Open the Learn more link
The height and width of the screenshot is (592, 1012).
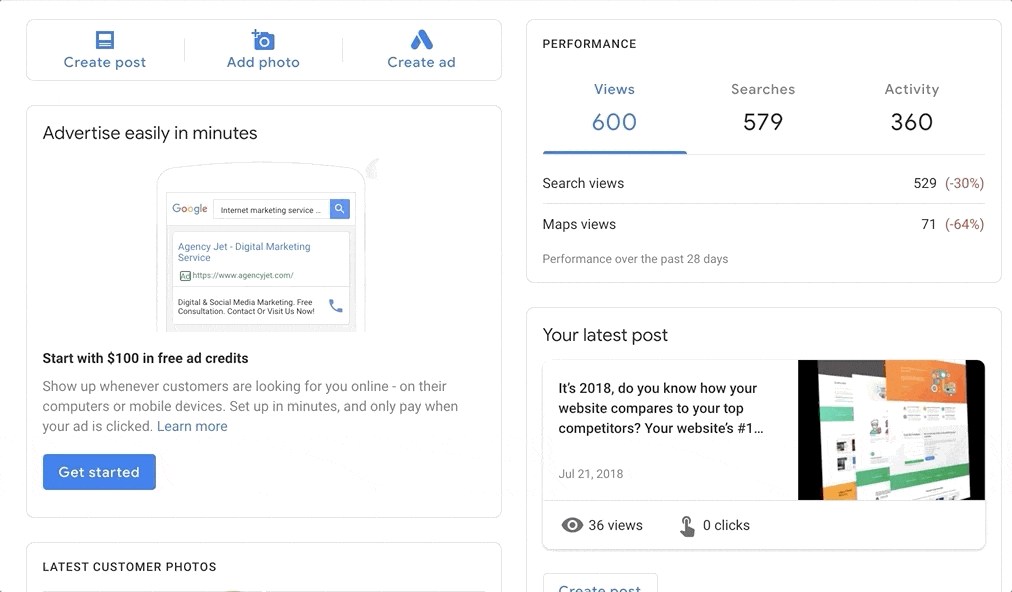pyautogui.click(x=192, y=426)
